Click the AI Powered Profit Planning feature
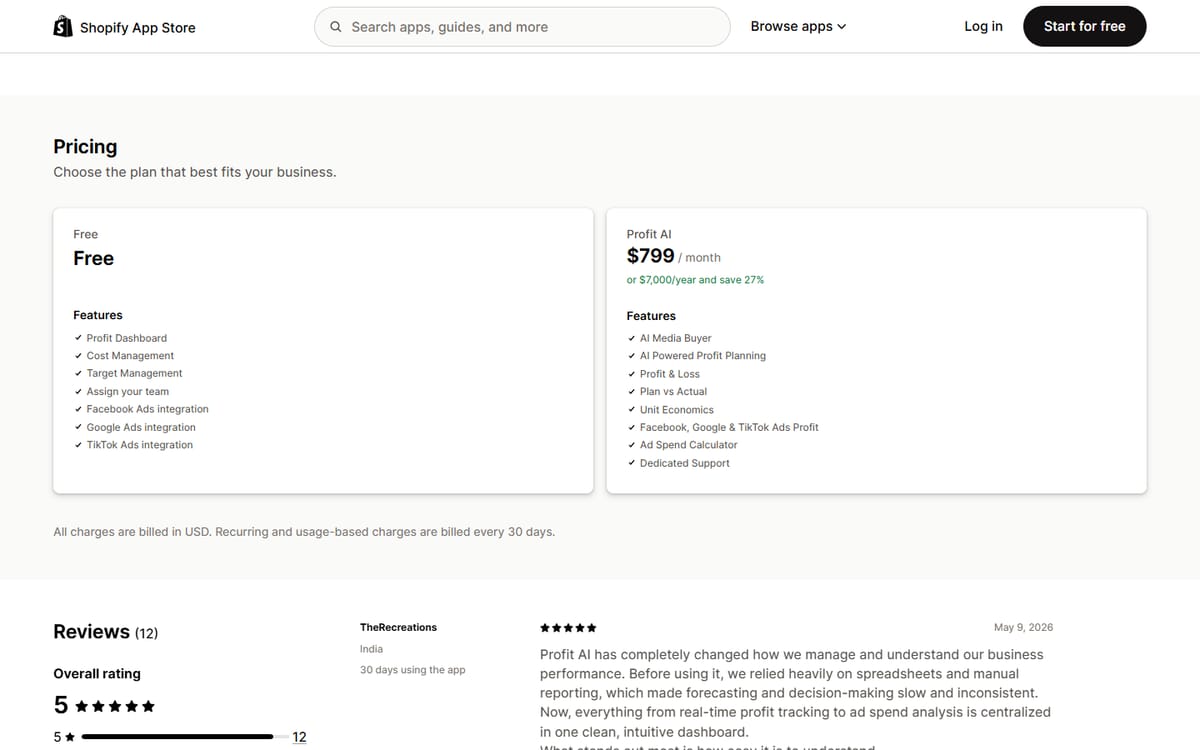1200x750 pixels. tap(702, 356)
